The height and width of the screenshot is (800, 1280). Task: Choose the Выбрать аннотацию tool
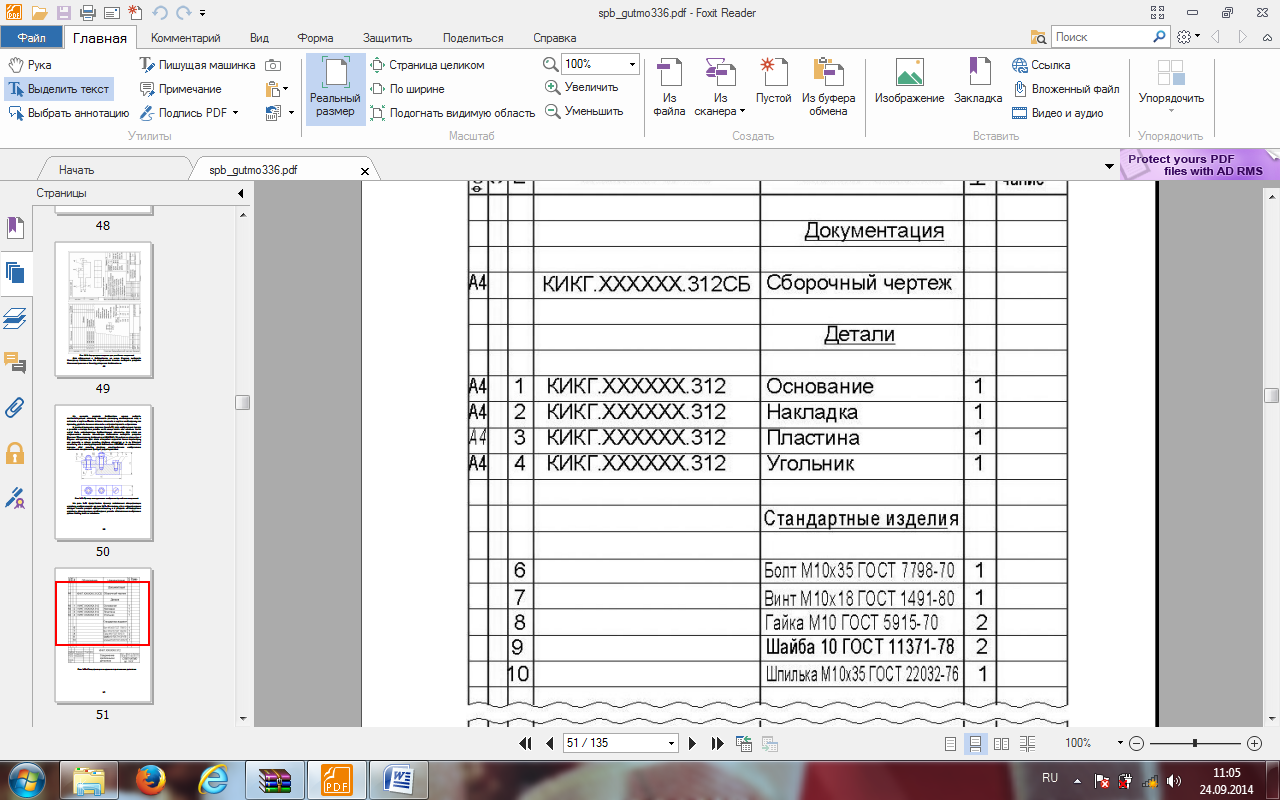point(68,113)
